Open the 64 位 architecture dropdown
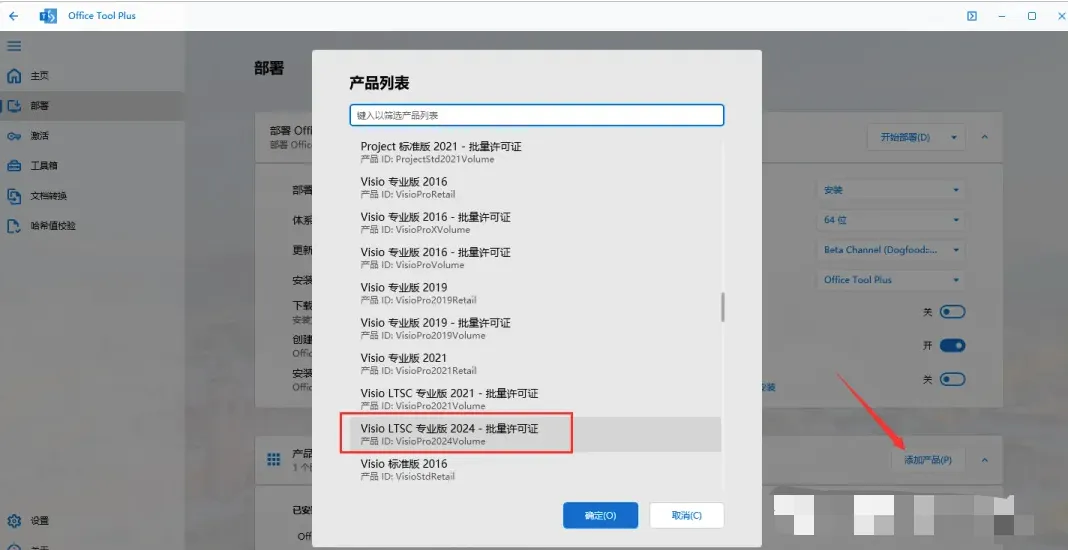This screenshot has width=1068, height=550. coord(891,220)
